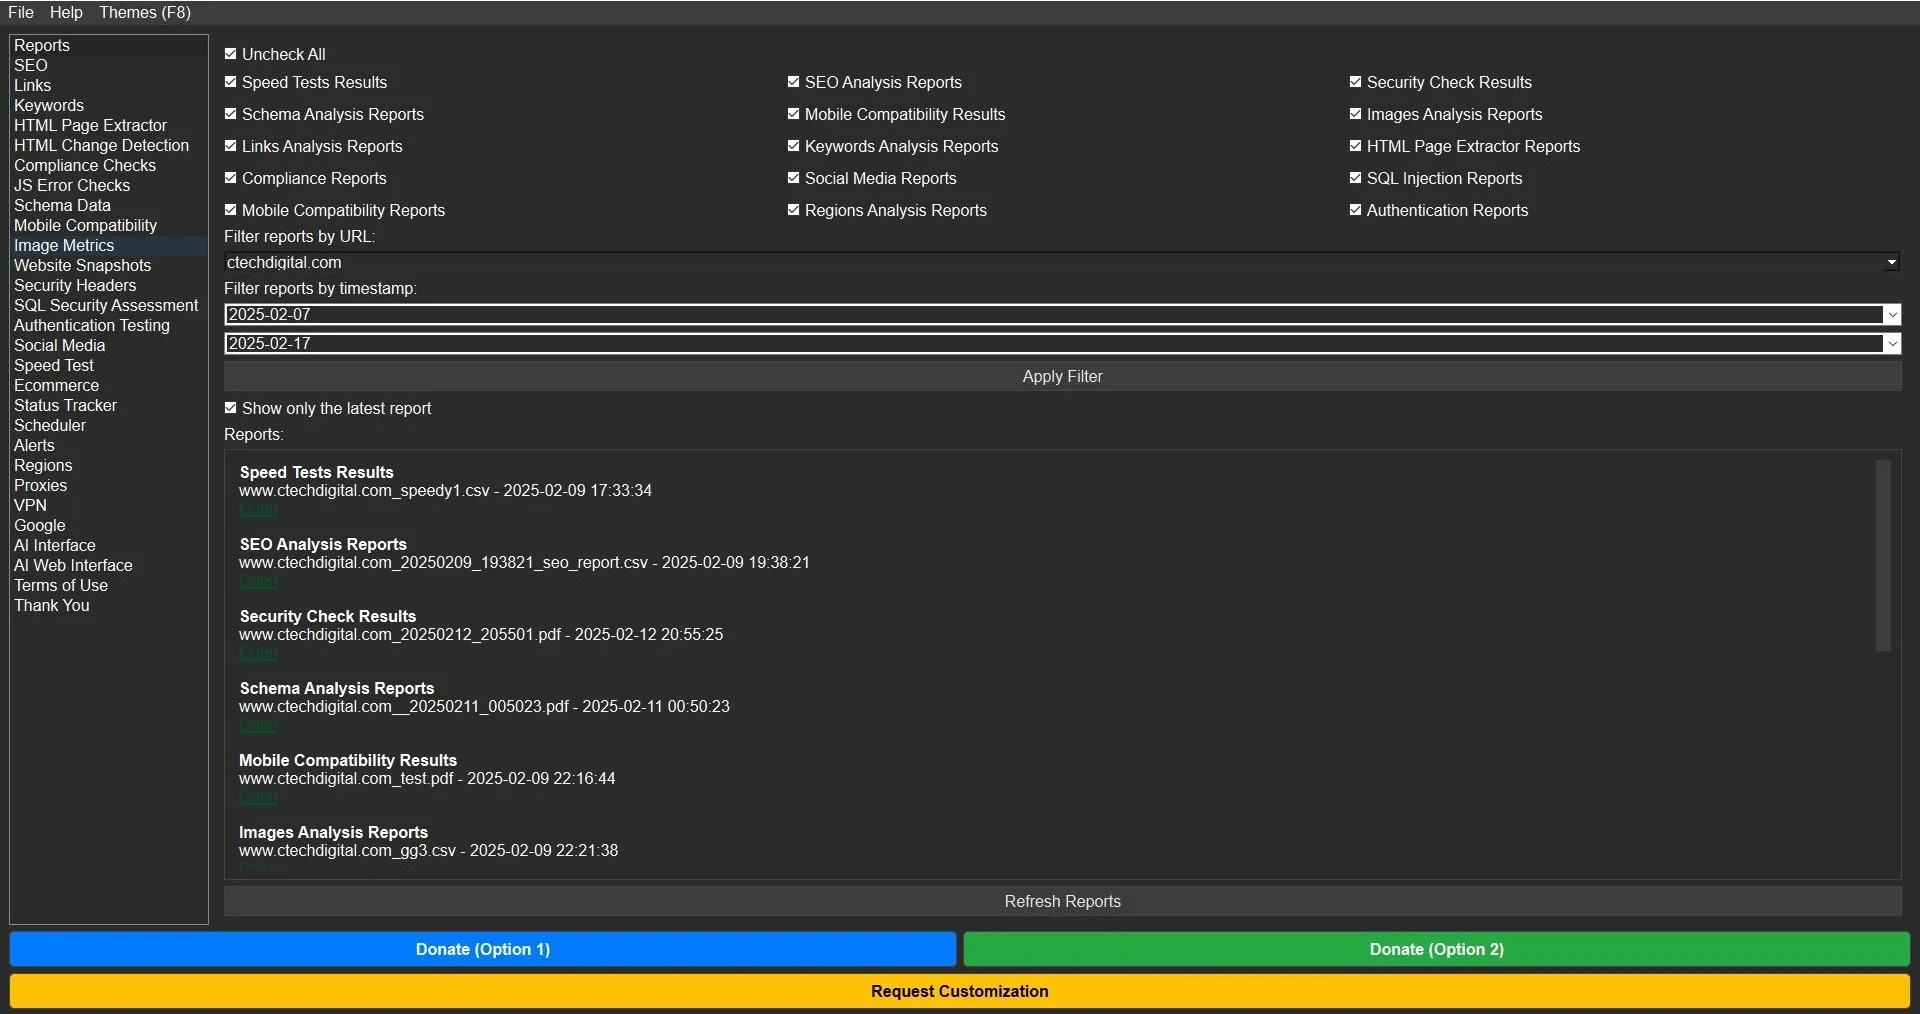Open the Security Check Results pdf link
1920x1014 pixels.
(x=258, y=653)
